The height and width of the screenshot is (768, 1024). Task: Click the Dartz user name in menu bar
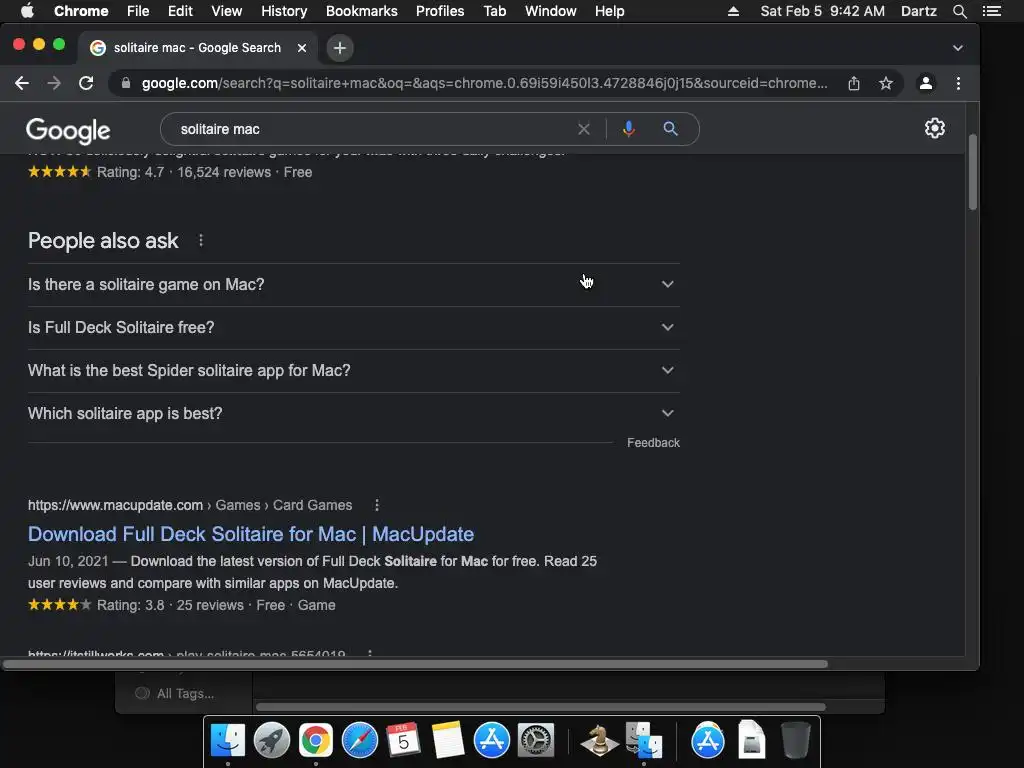click(918, 11)
